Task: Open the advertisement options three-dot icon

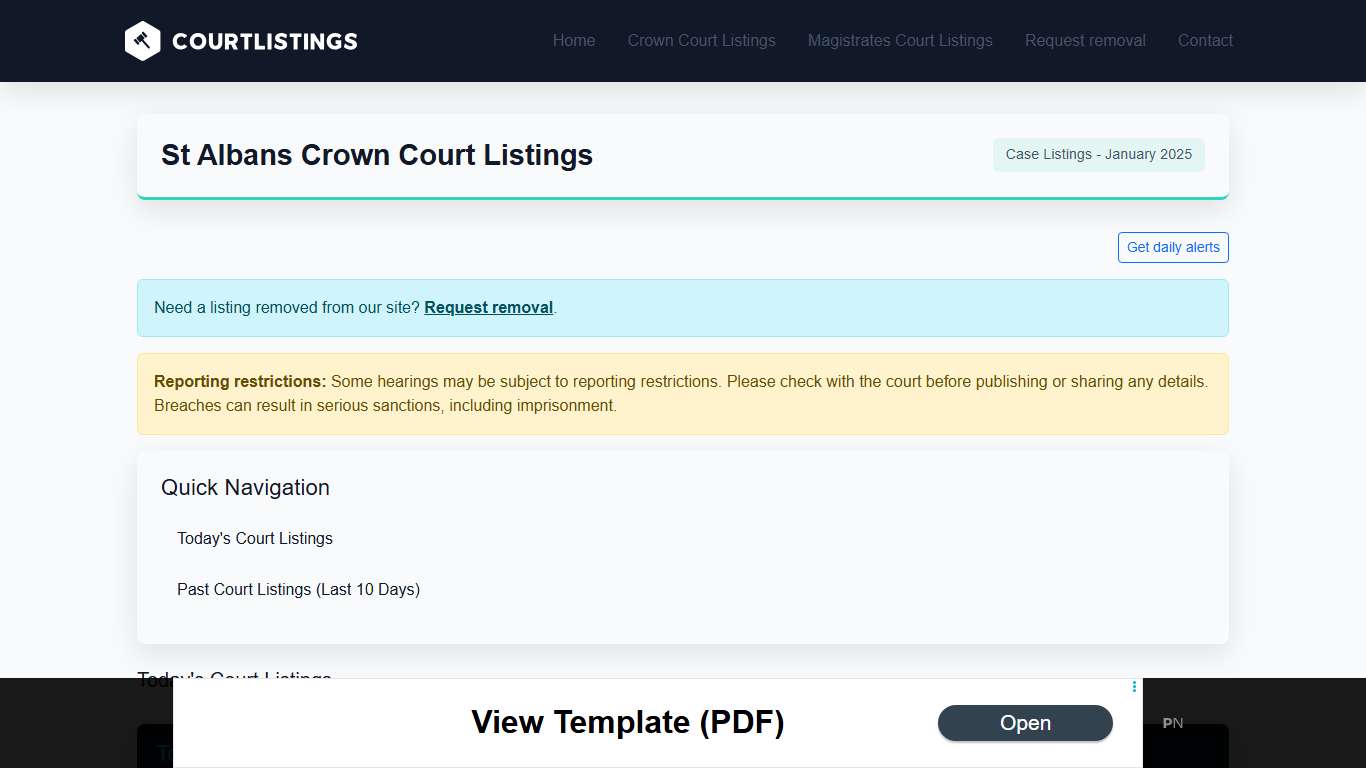Action: pyautogui.click(x=1133, y=687)
